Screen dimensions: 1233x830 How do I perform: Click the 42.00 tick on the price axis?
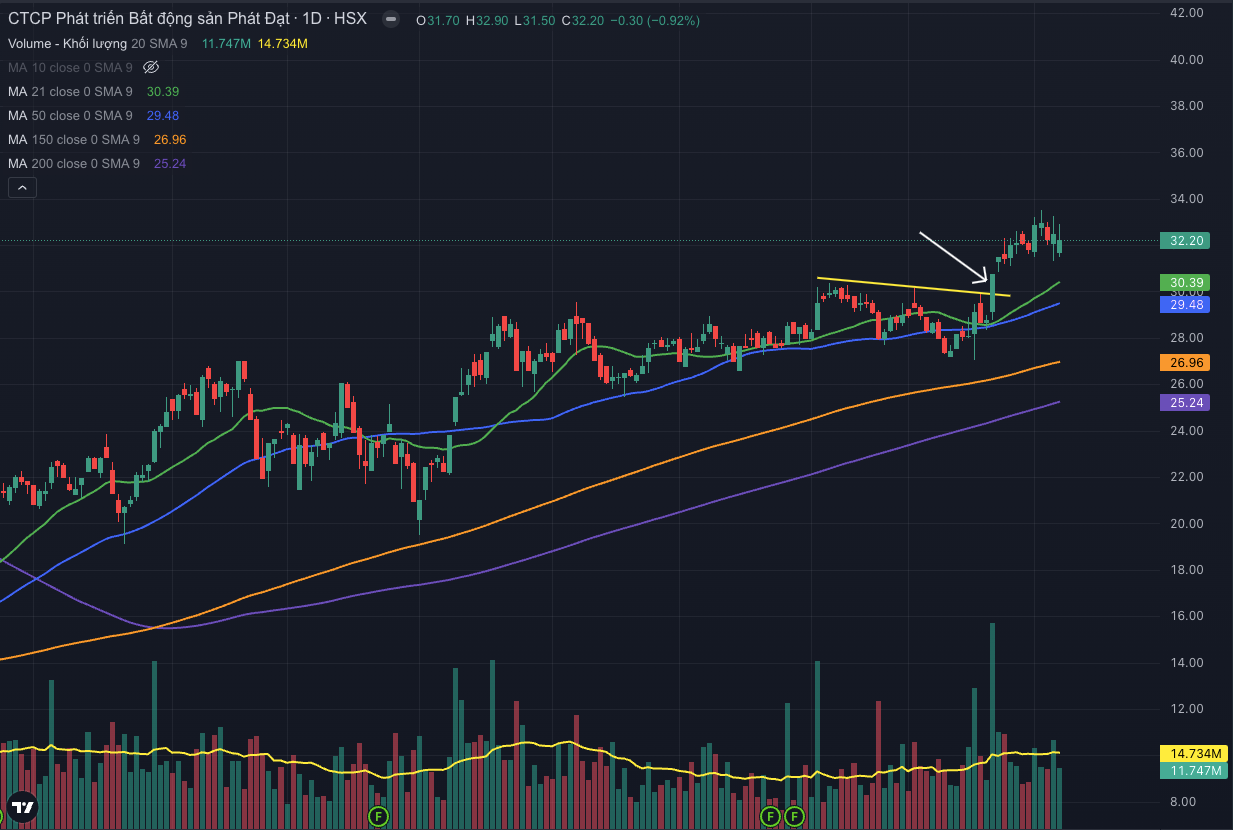click(x=1185, y=13)
